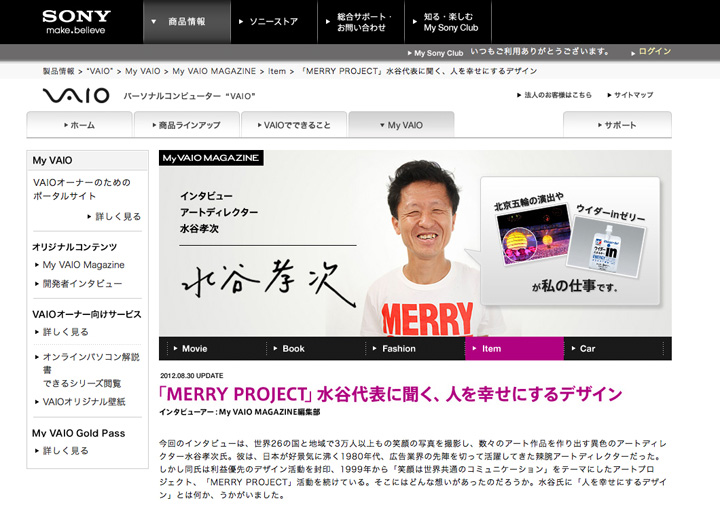Click the パーソナルコンピューター "VAIO" tagline

189,96
